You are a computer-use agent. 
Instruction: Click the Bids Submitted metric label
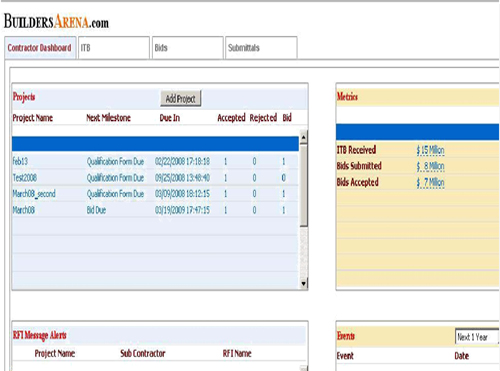(x=359, y=166)
